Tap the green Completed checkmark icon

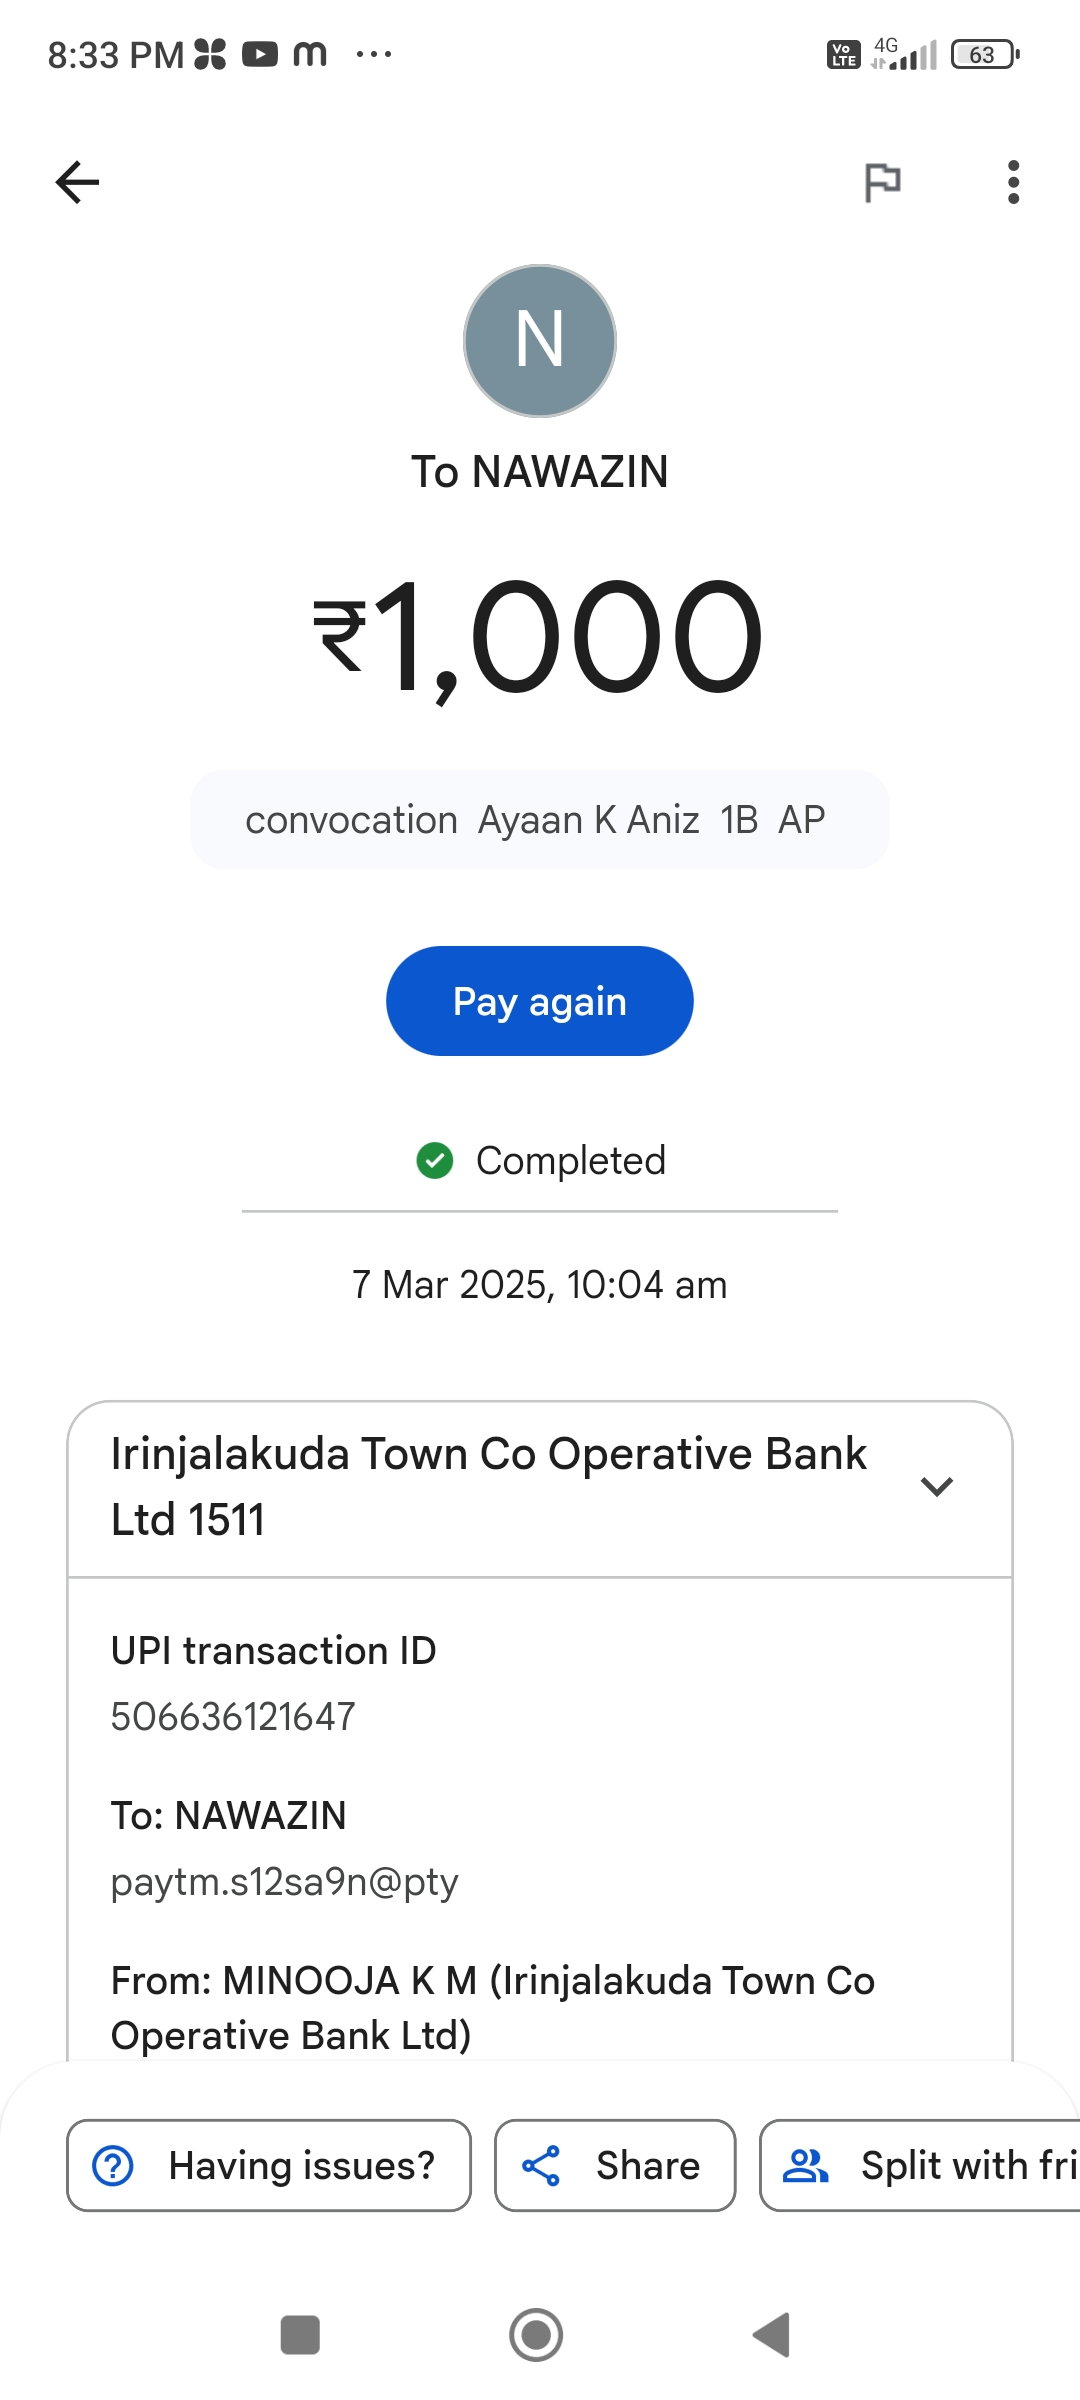tap(435, 1161)
